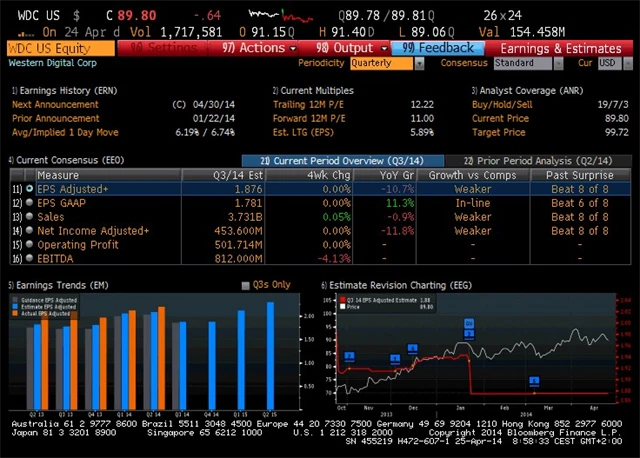Open the Actions menu
640x458 pixels.
[260, 47]
